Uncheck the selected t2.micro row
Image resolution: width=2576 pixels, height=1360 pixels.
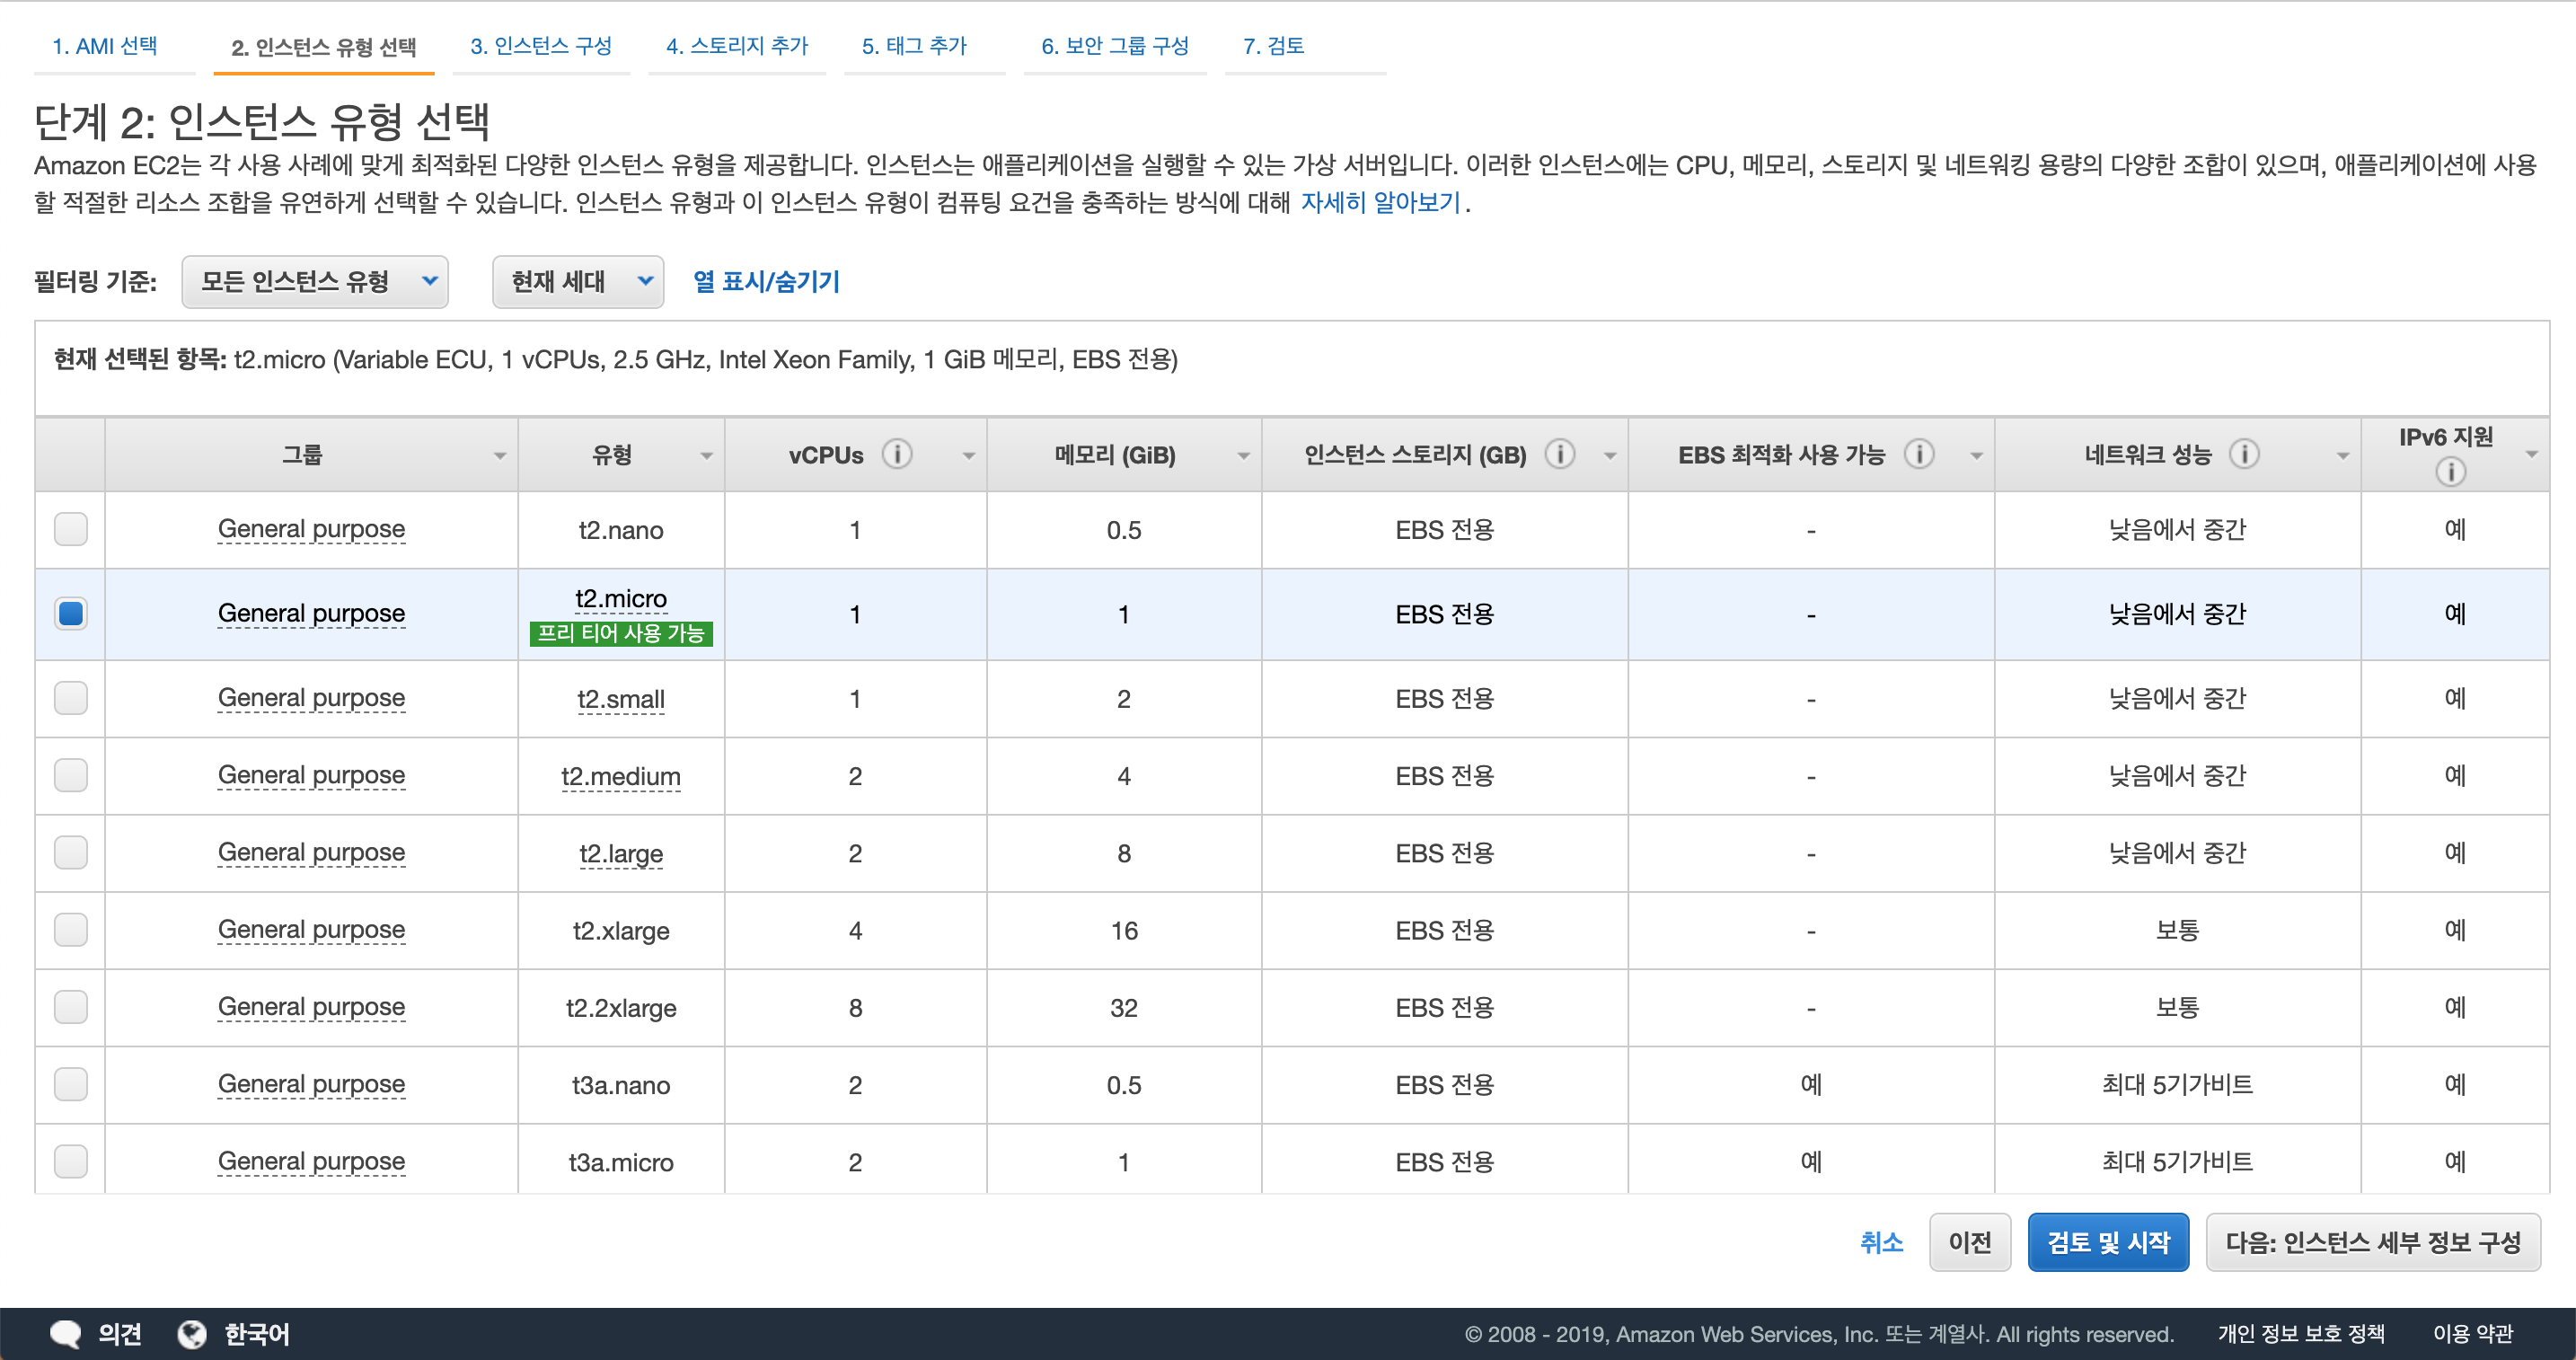pyautogui.click(x=71, y=613)
